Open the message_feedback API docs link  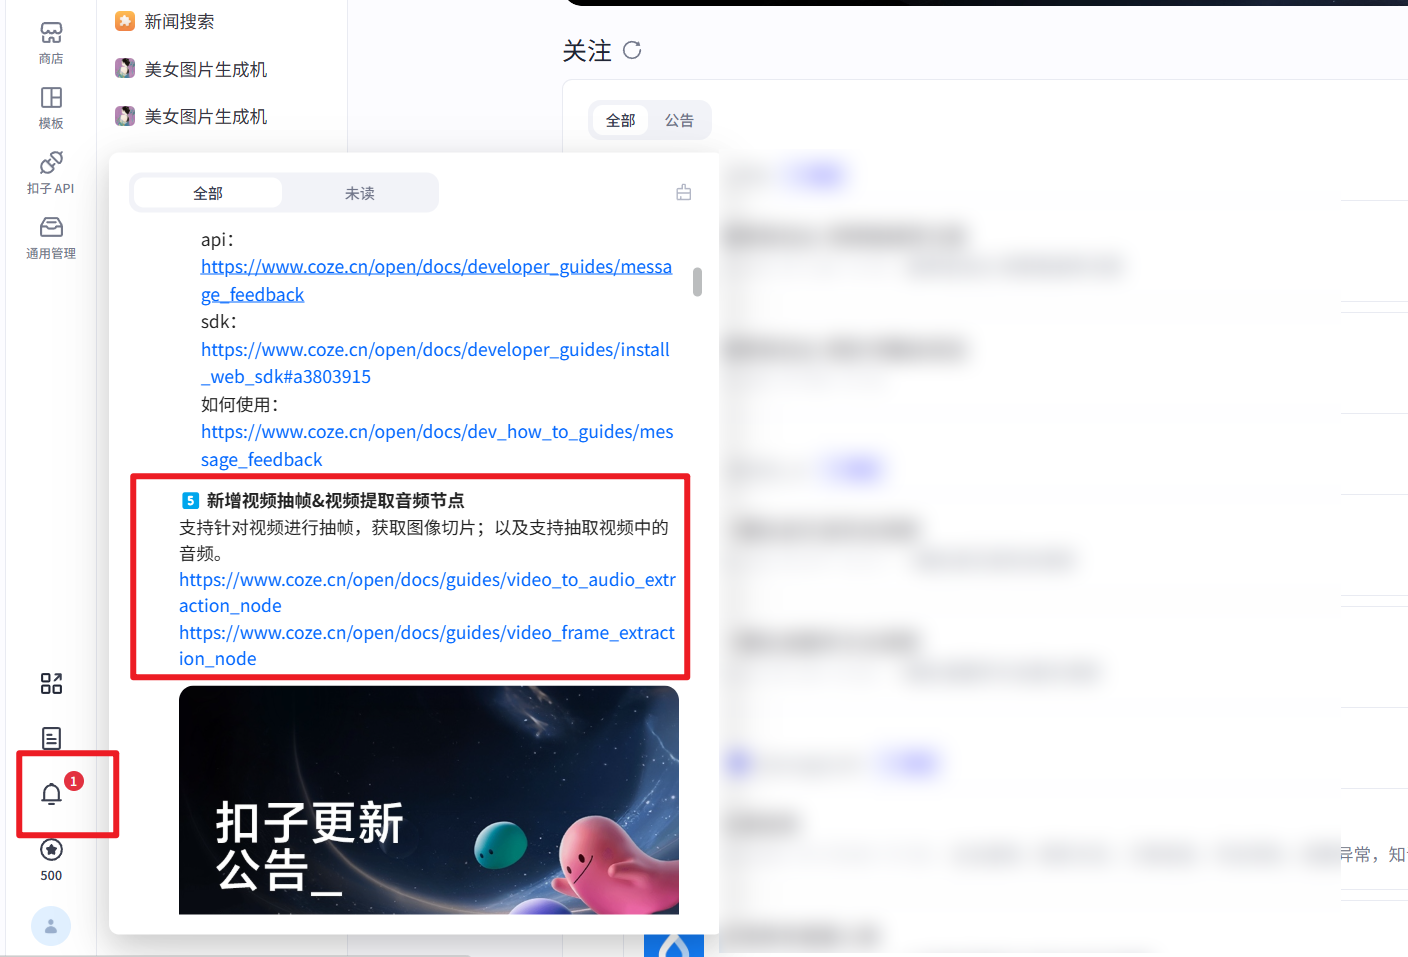click(x=436, y=281)
